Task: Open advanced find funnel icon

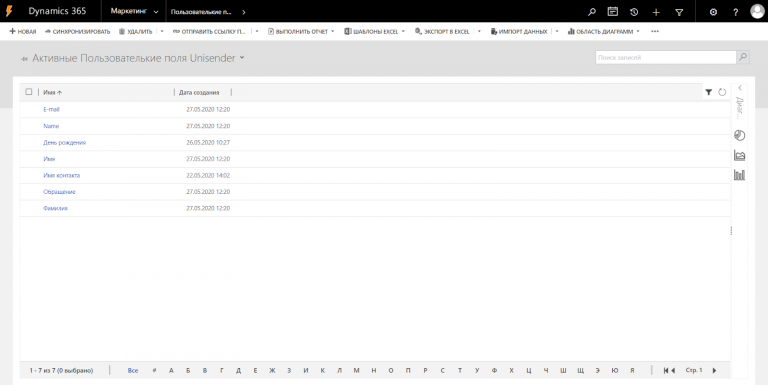Action: (679, 12)
